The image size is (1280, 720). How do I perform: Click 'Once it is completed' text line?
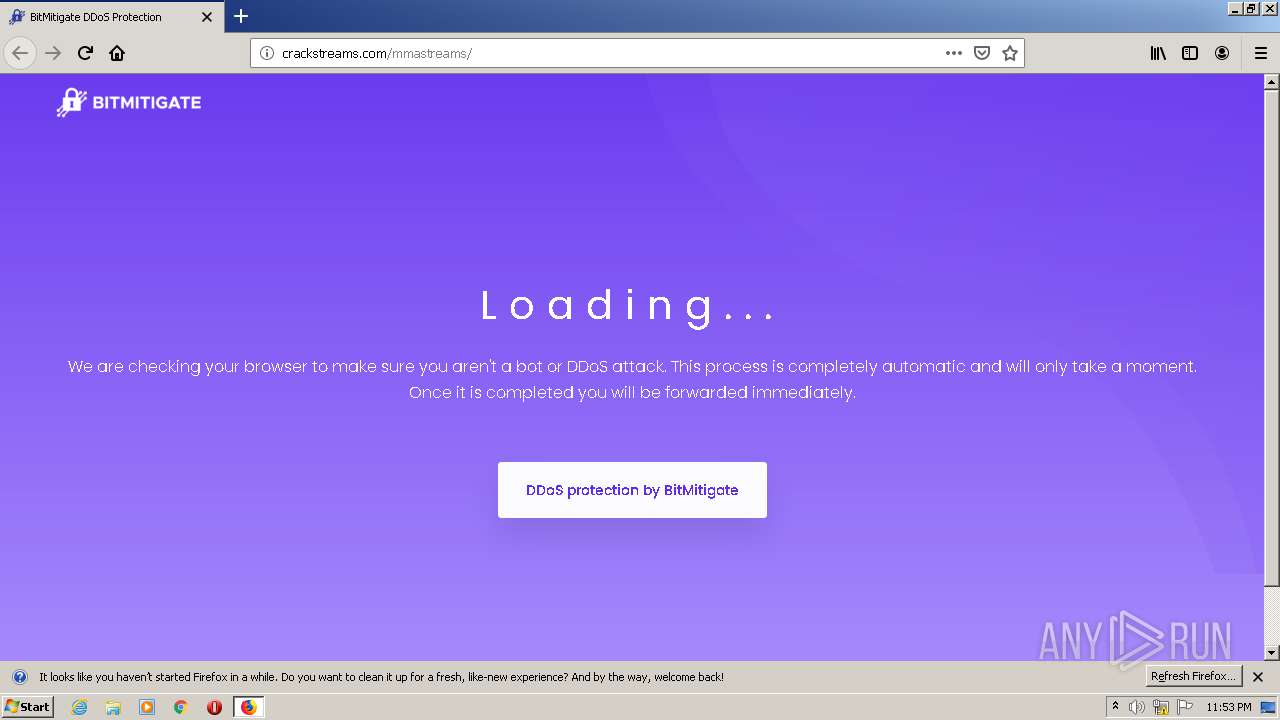pos(632,393)
